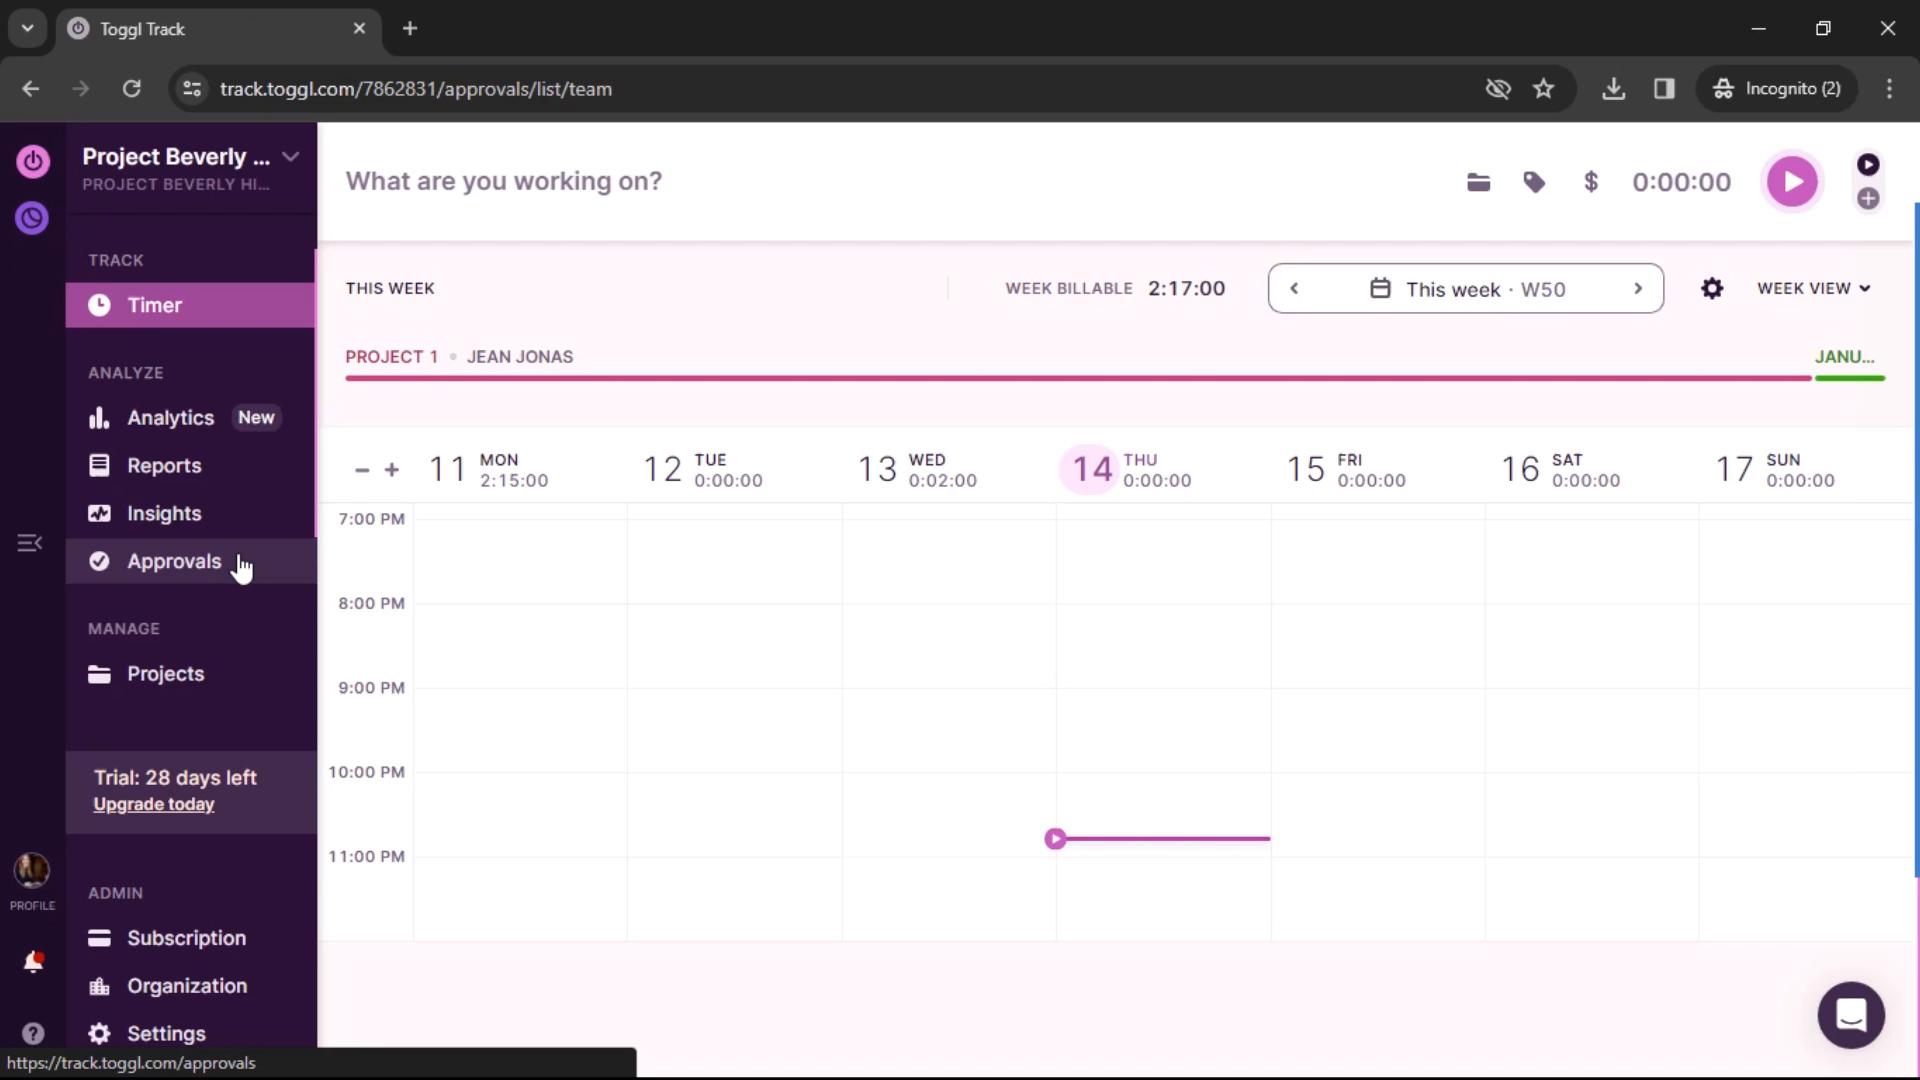Switch to previous week using arrow
Screen dimensions: 1920x1080
(1294, 289)
